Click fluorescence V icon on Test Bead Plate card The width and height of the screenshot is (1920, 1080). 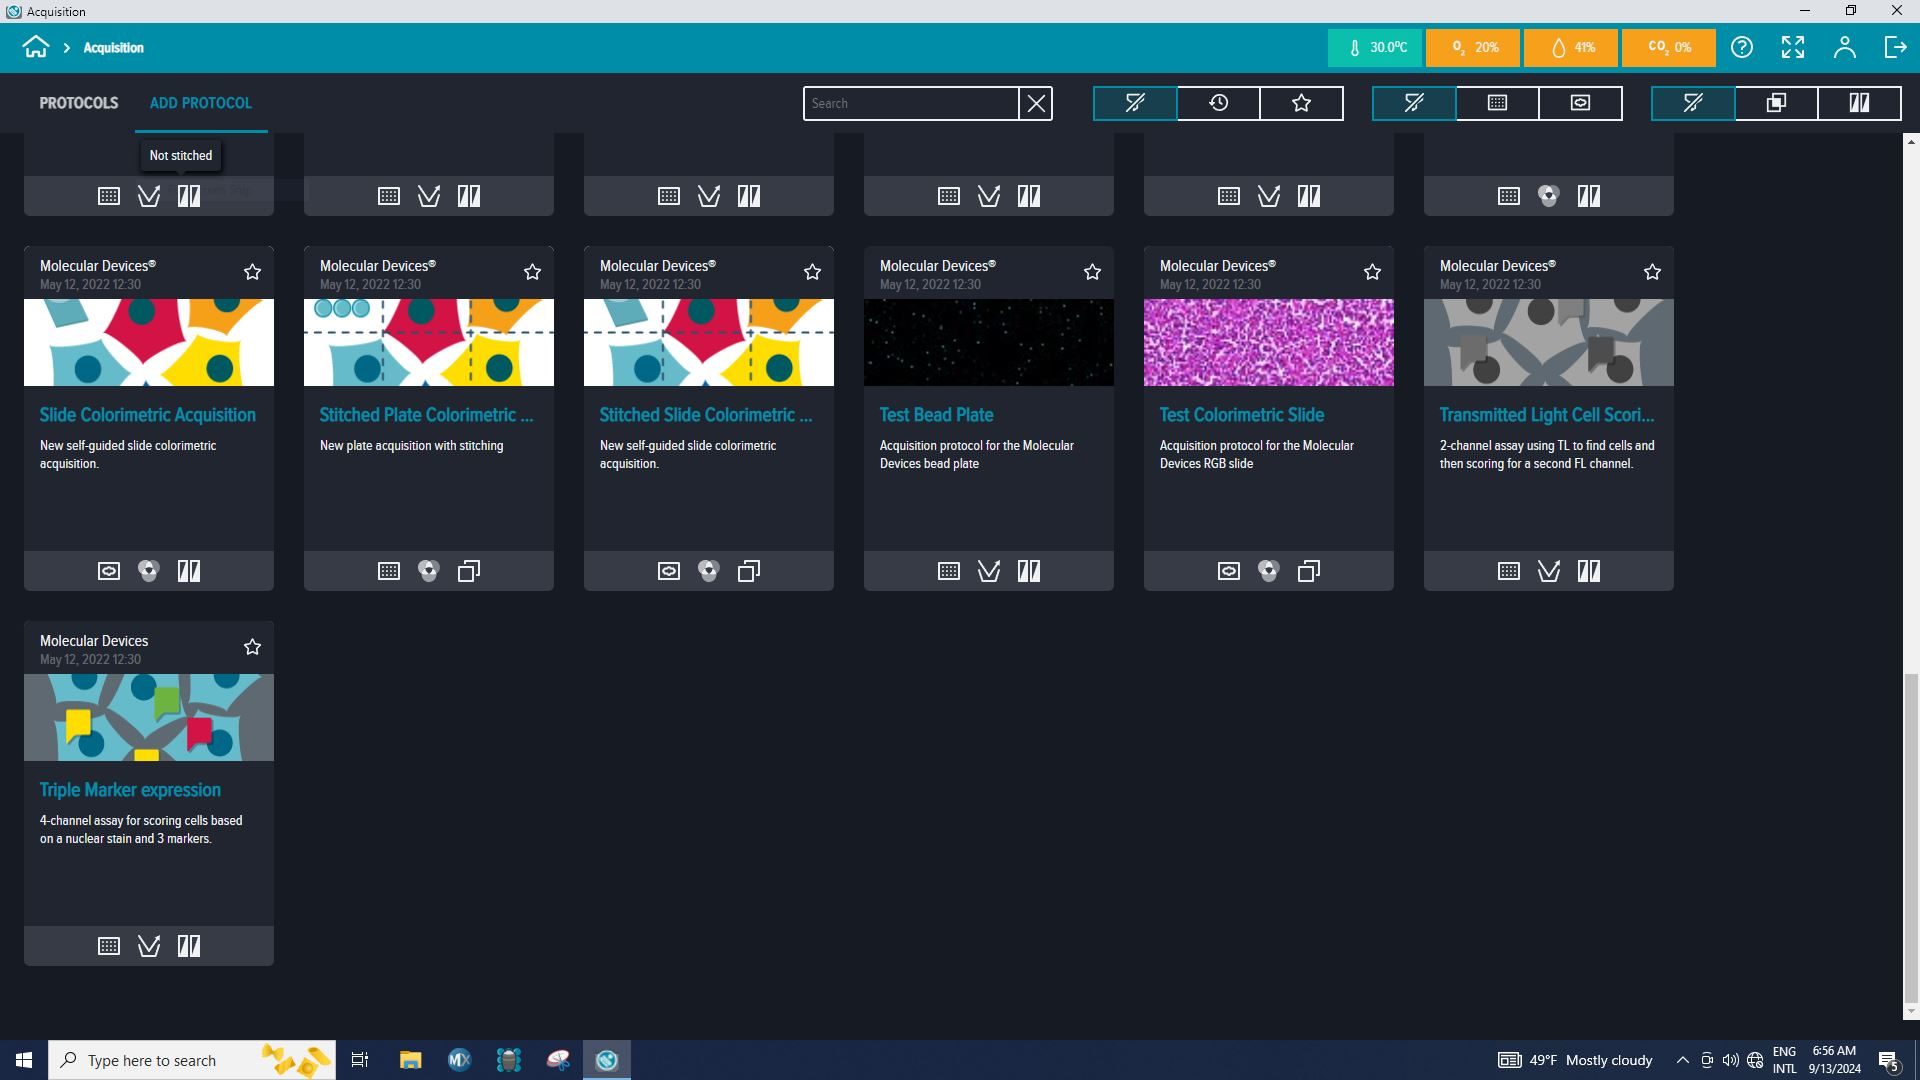[x=989, y=571]
